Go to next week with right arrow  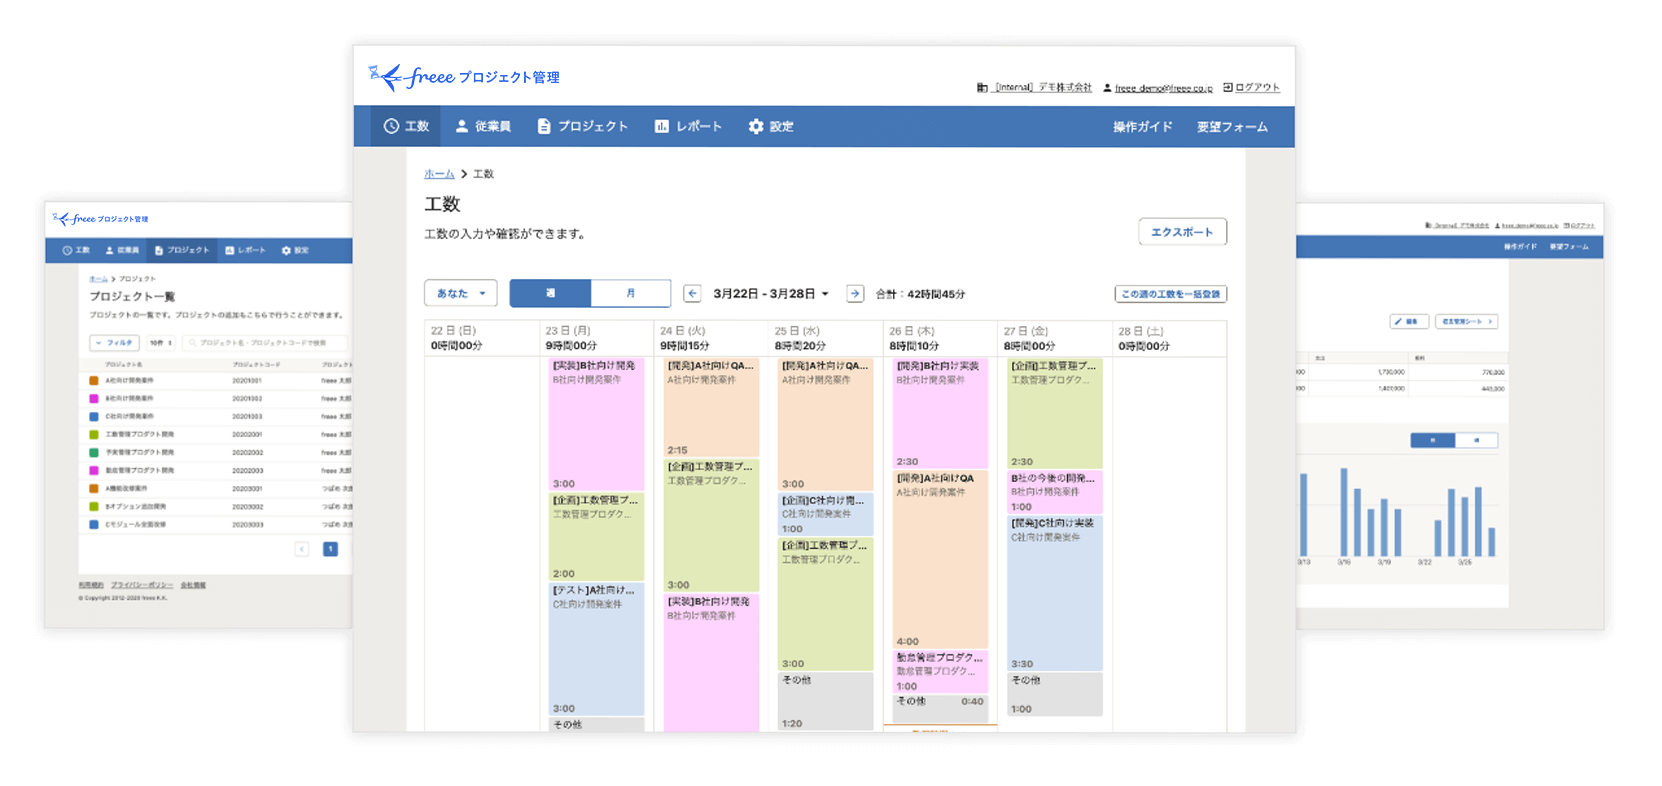click(x=855, y=293)
